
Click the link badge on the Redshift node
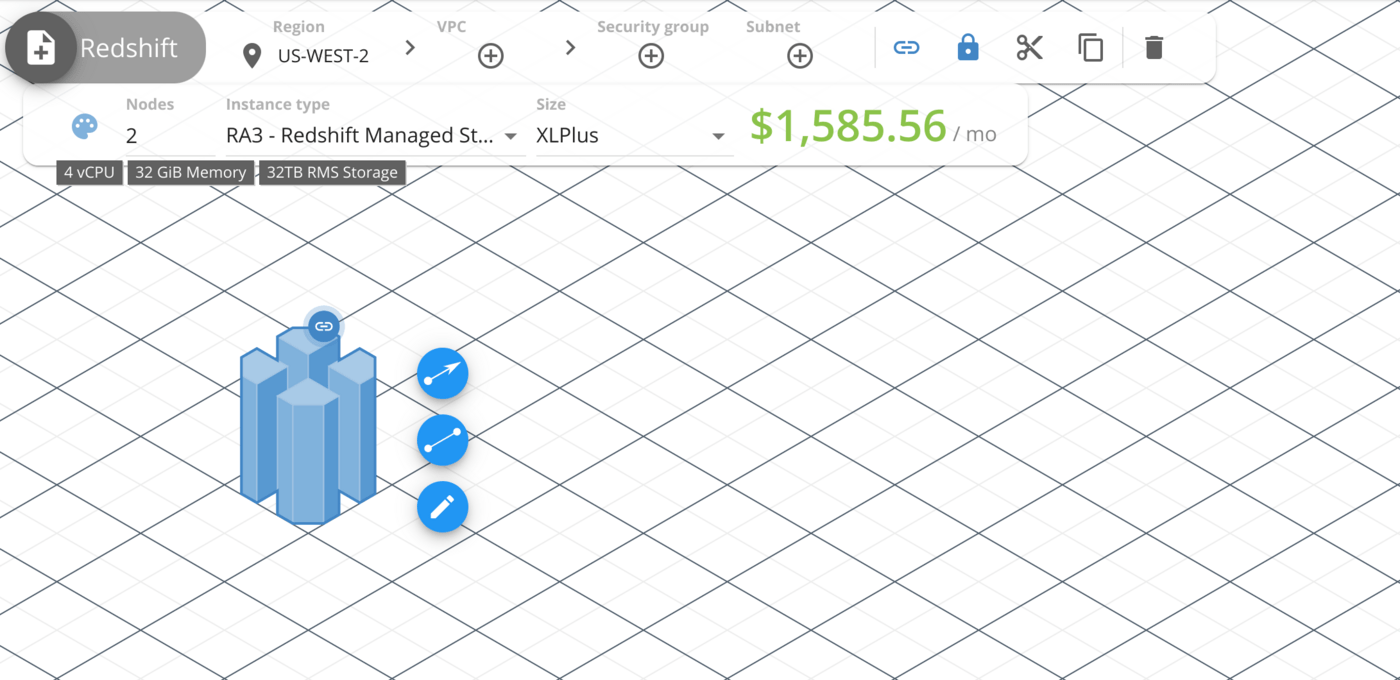[323, 326]
